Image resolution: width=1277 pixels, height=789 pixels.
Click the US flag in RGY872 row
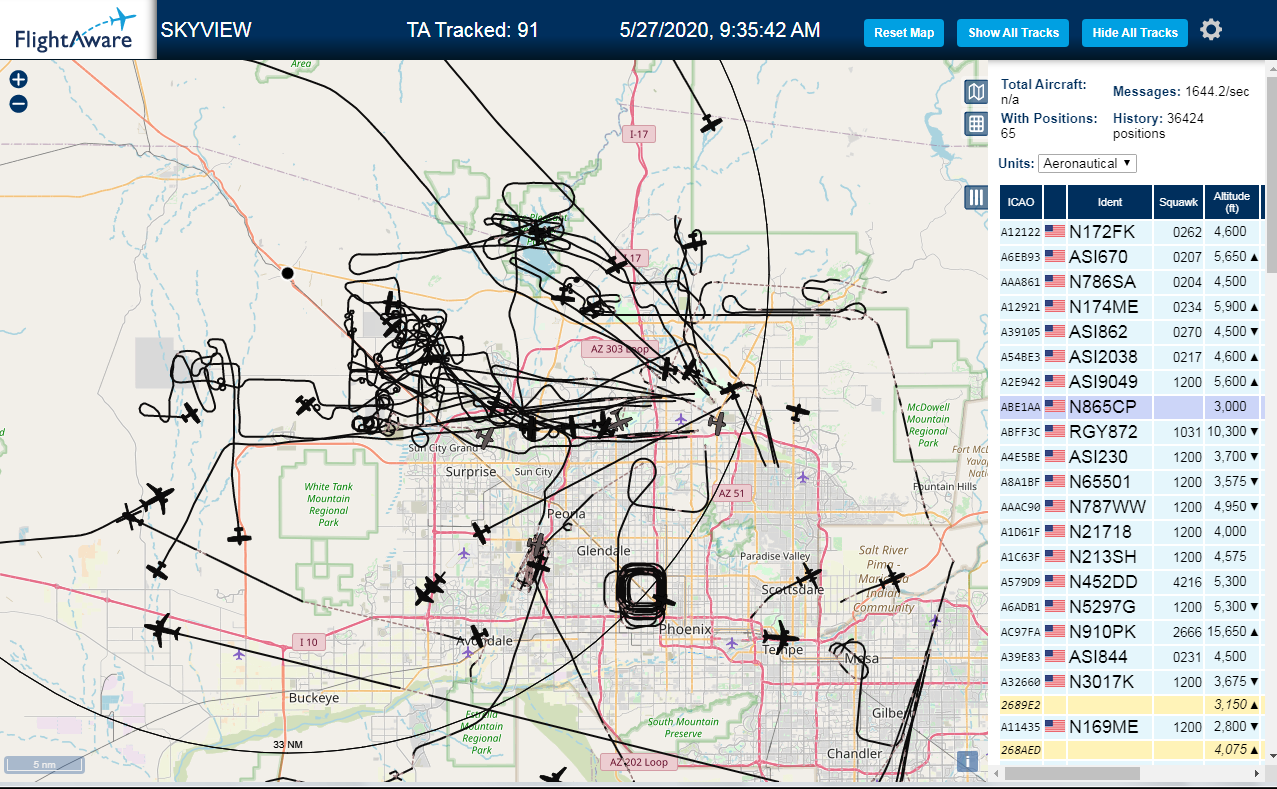(x=1055, y=432)
